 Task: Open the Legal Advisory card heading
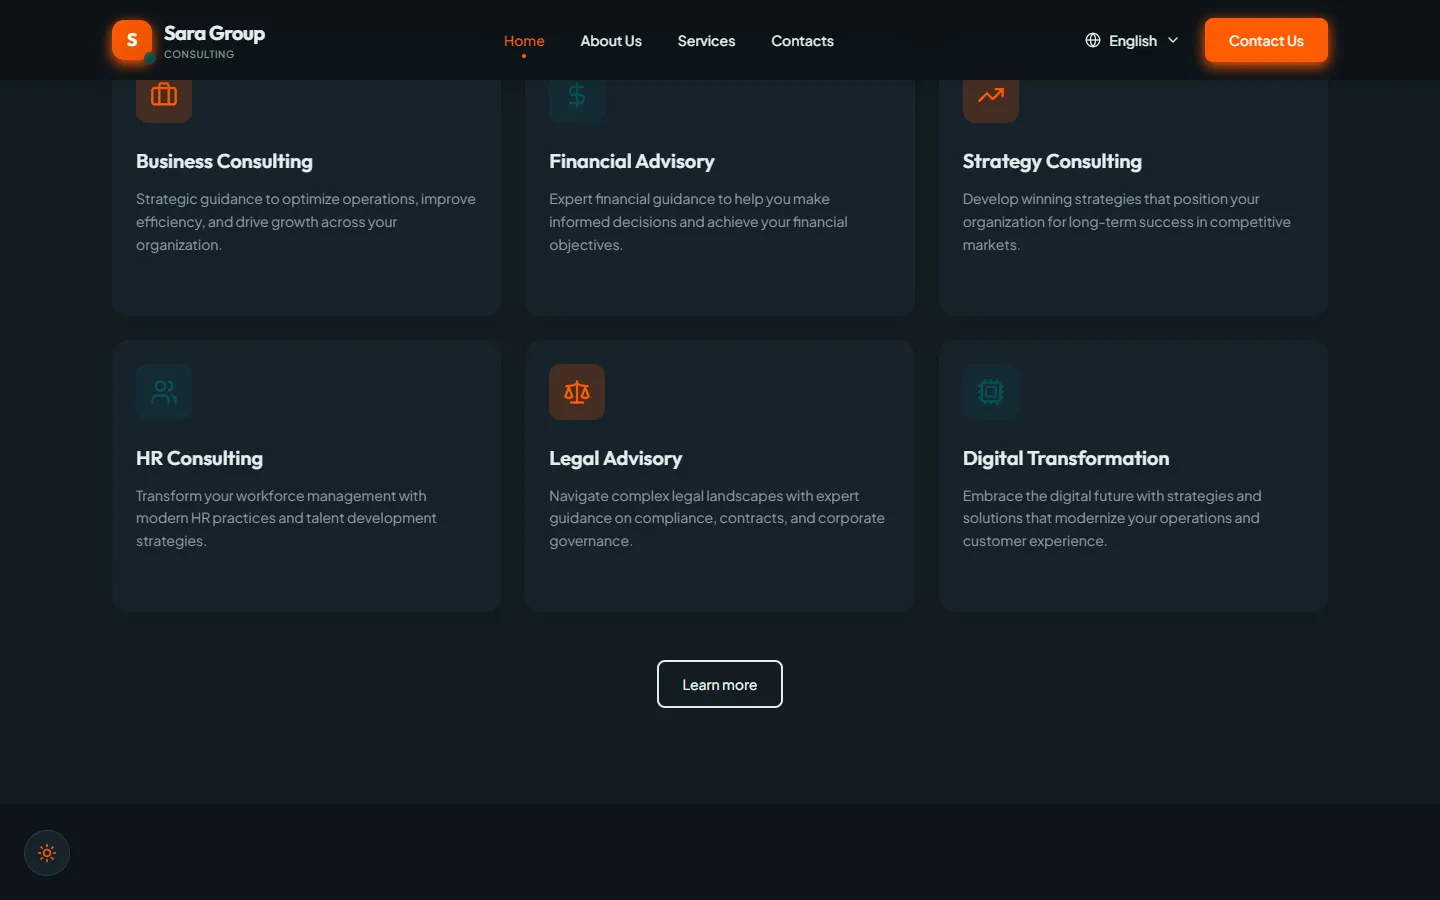[615, 458]
